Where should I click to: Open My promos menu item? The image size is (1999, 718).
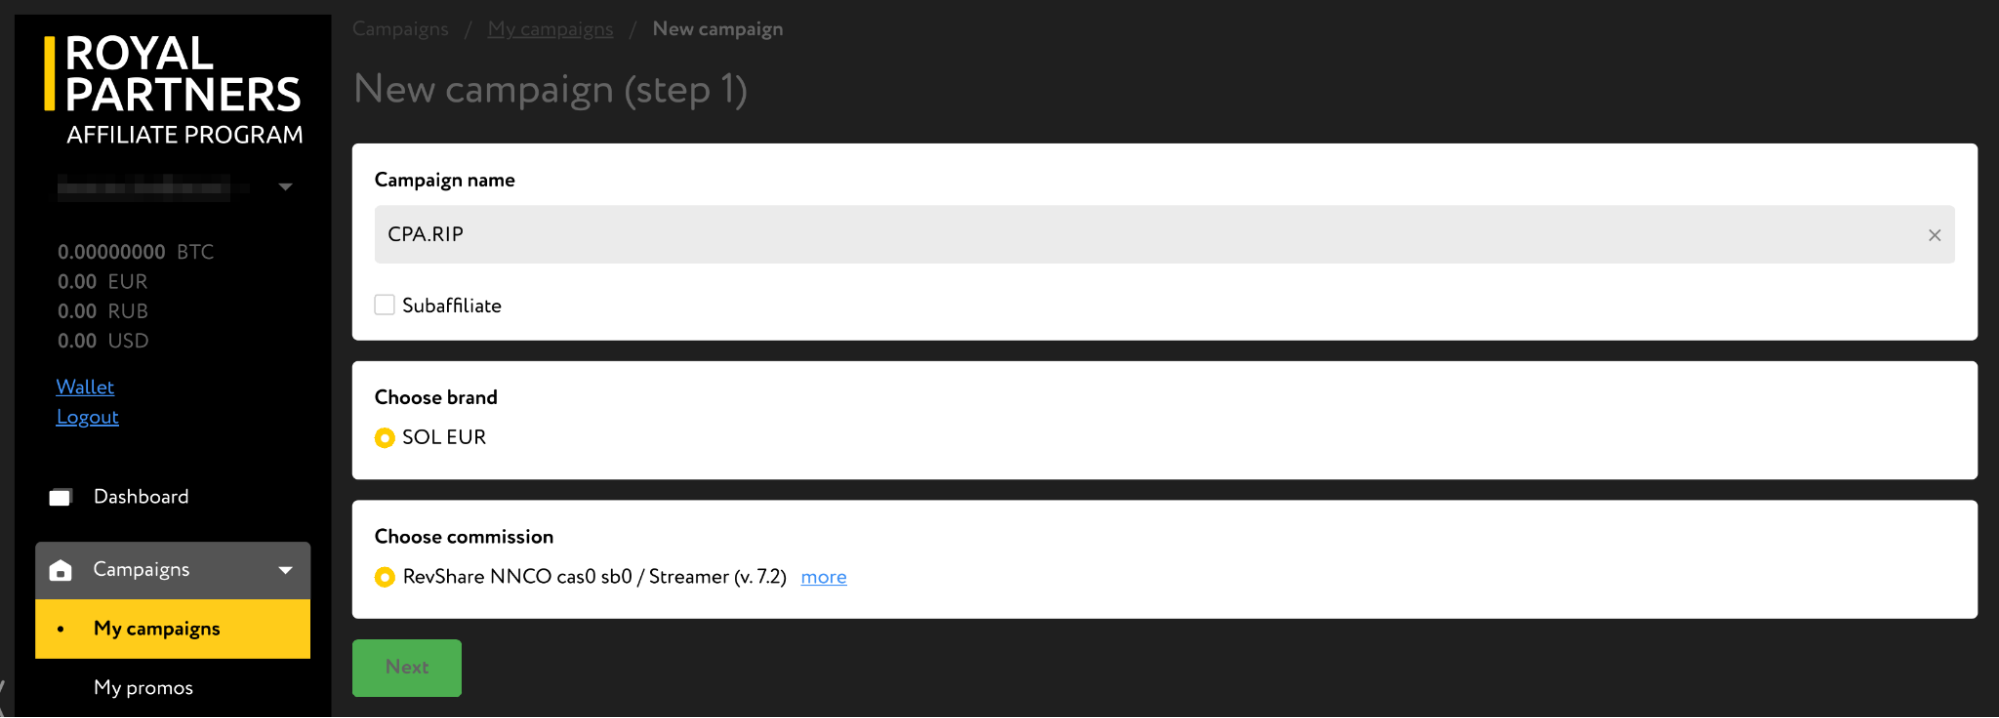(143, 688)
